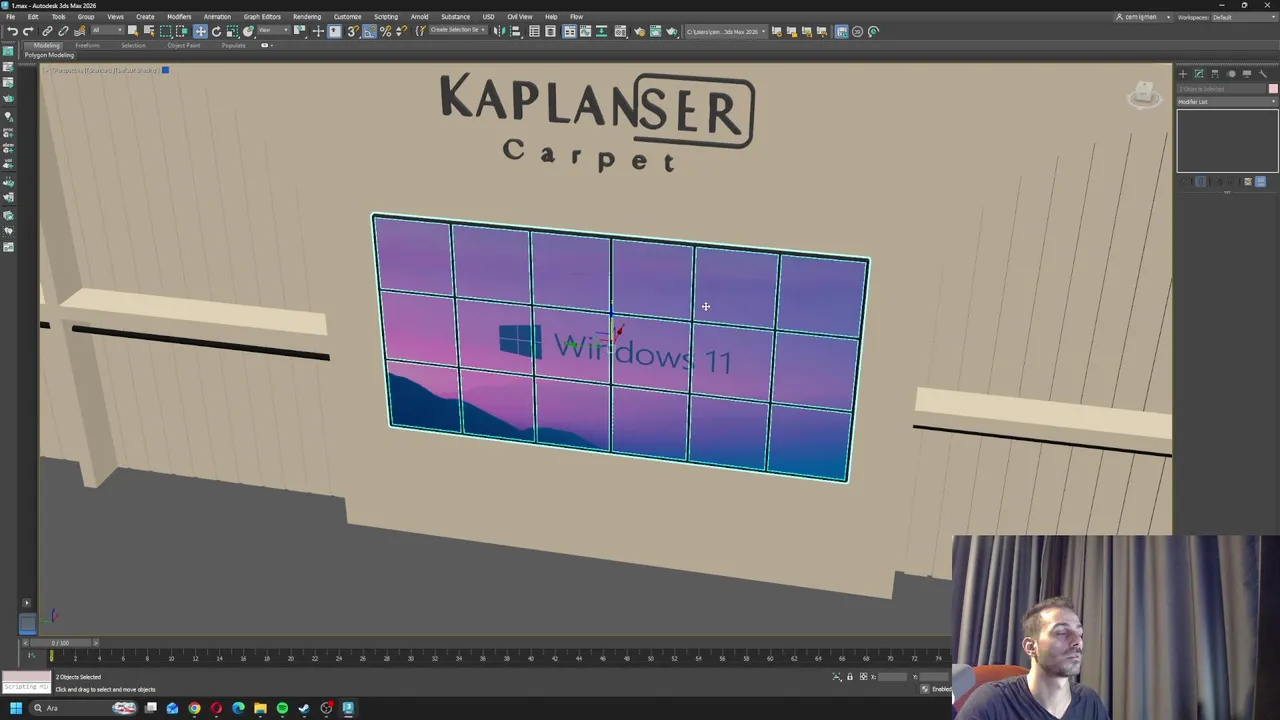The height and width of the screenshot is (720, 1280).
Task: Open the selection filter All dropdown
Action: (107, 31)
